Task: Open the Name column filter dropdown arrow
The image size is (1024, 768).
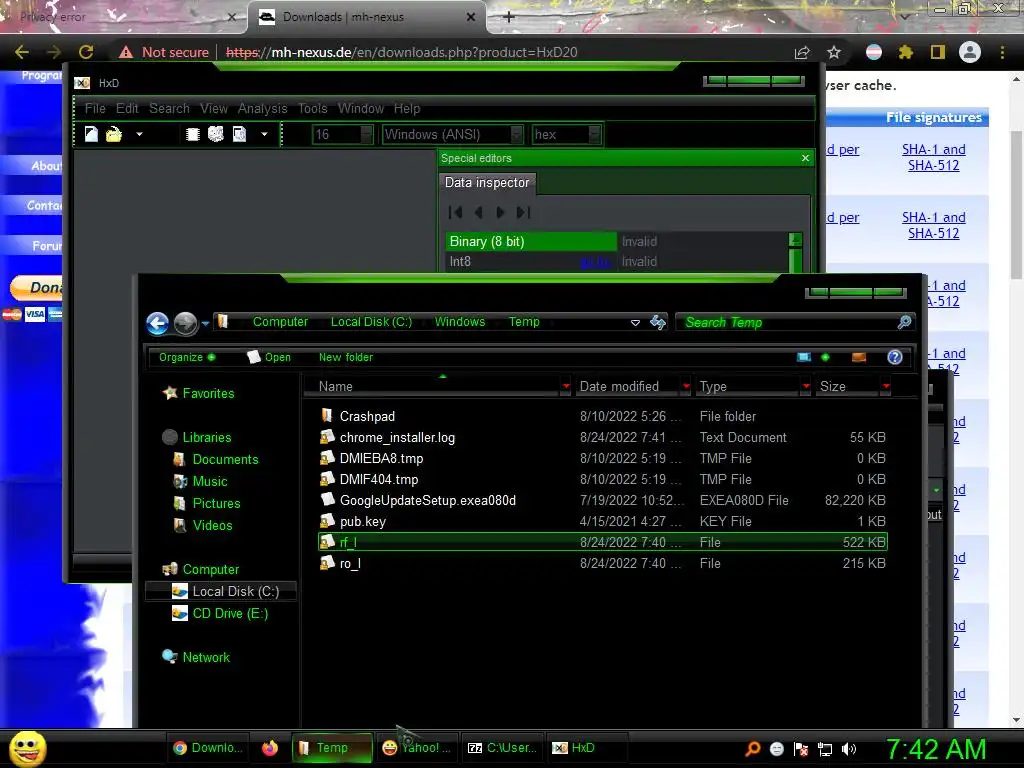Action: [x=566, y=387]
